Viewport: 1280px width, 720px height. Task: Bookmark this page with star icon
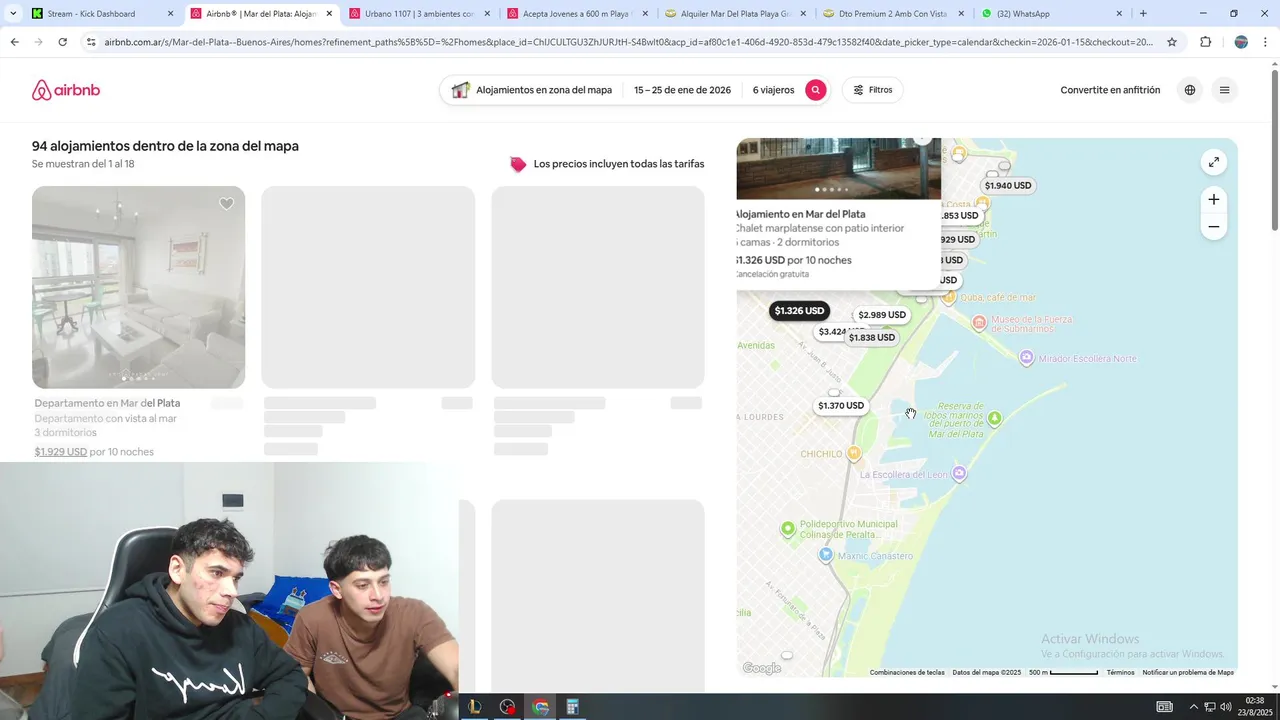(1172, 42)
